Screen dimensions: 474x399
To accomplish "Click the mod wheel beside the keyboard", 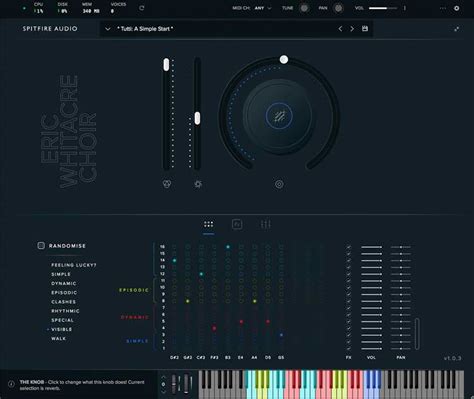I will tap(186, 384).
